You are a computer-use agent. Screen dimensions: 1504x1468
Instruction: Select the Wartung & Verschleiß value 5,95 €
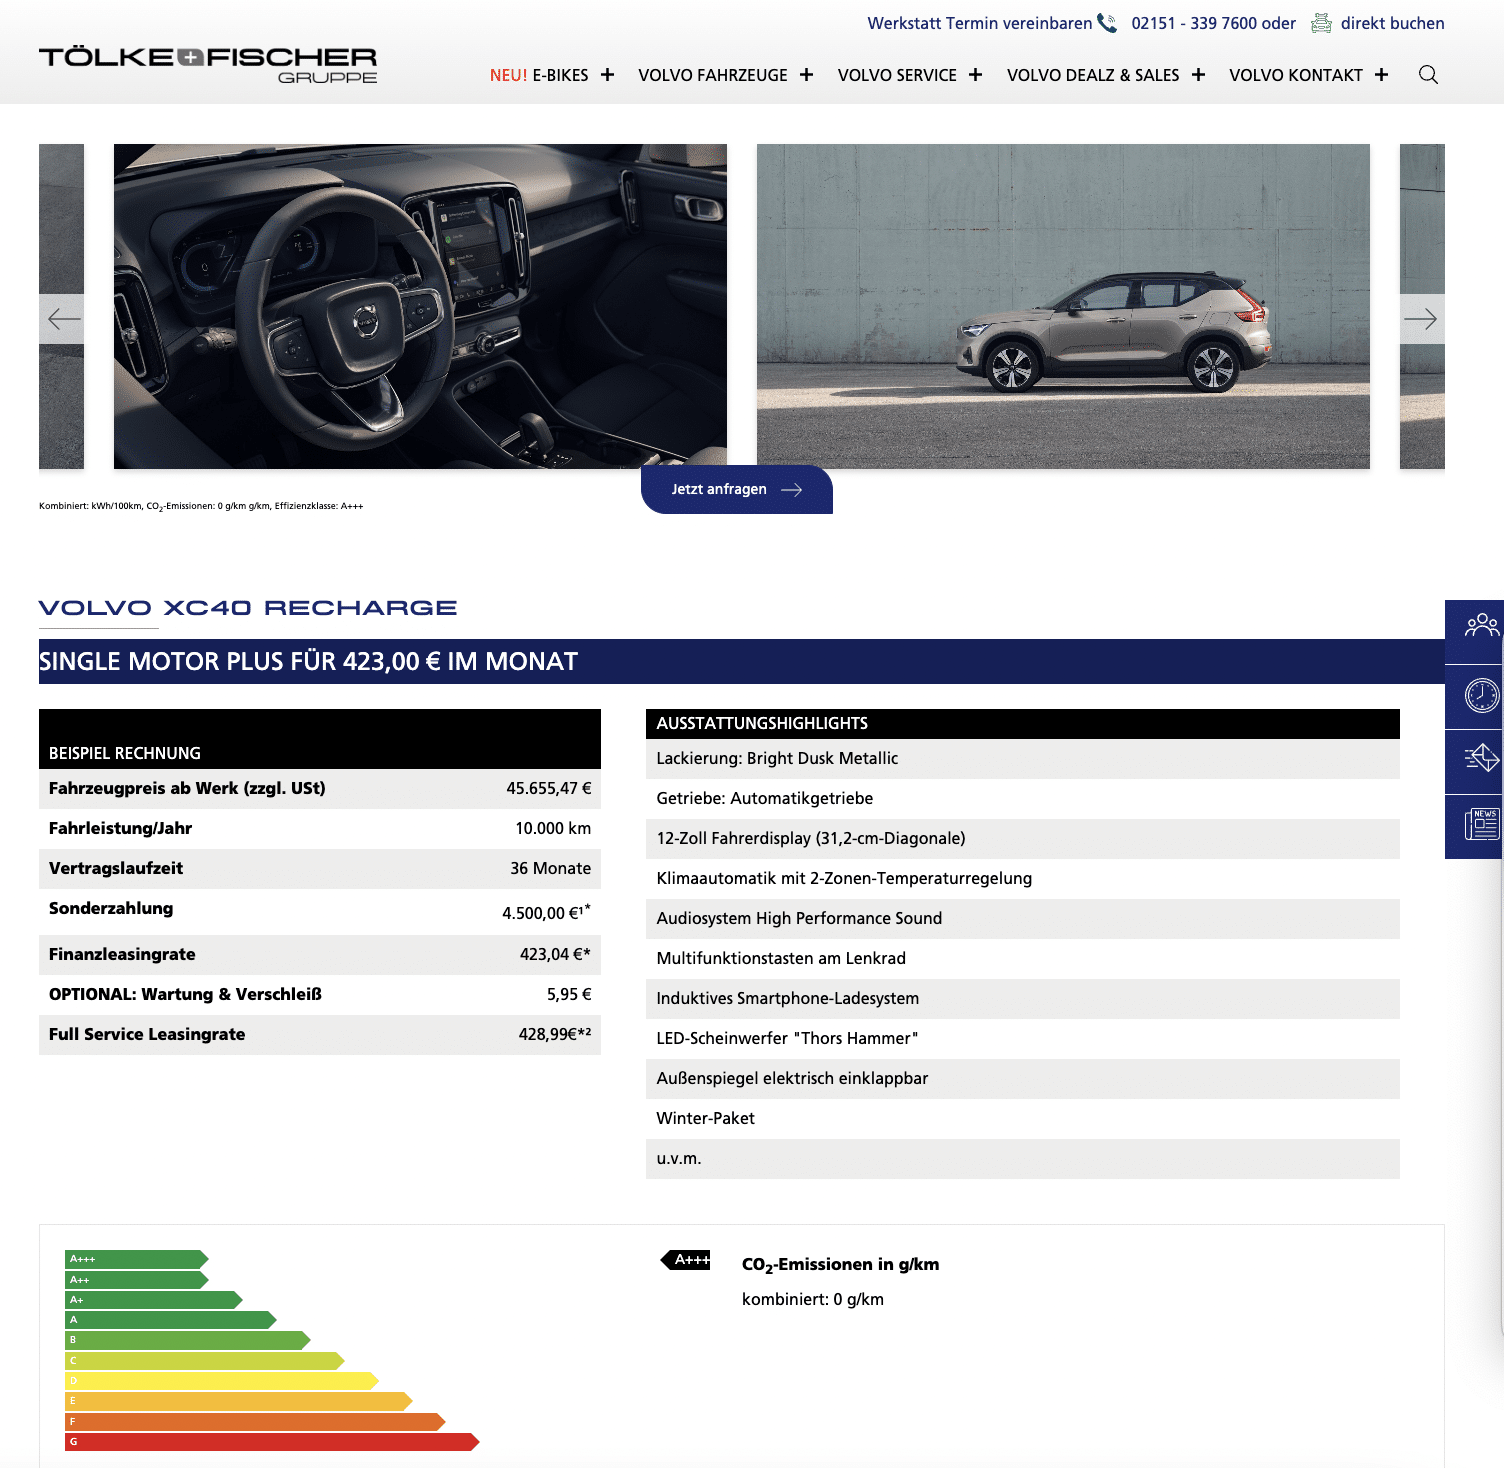(x=569, y=994)
